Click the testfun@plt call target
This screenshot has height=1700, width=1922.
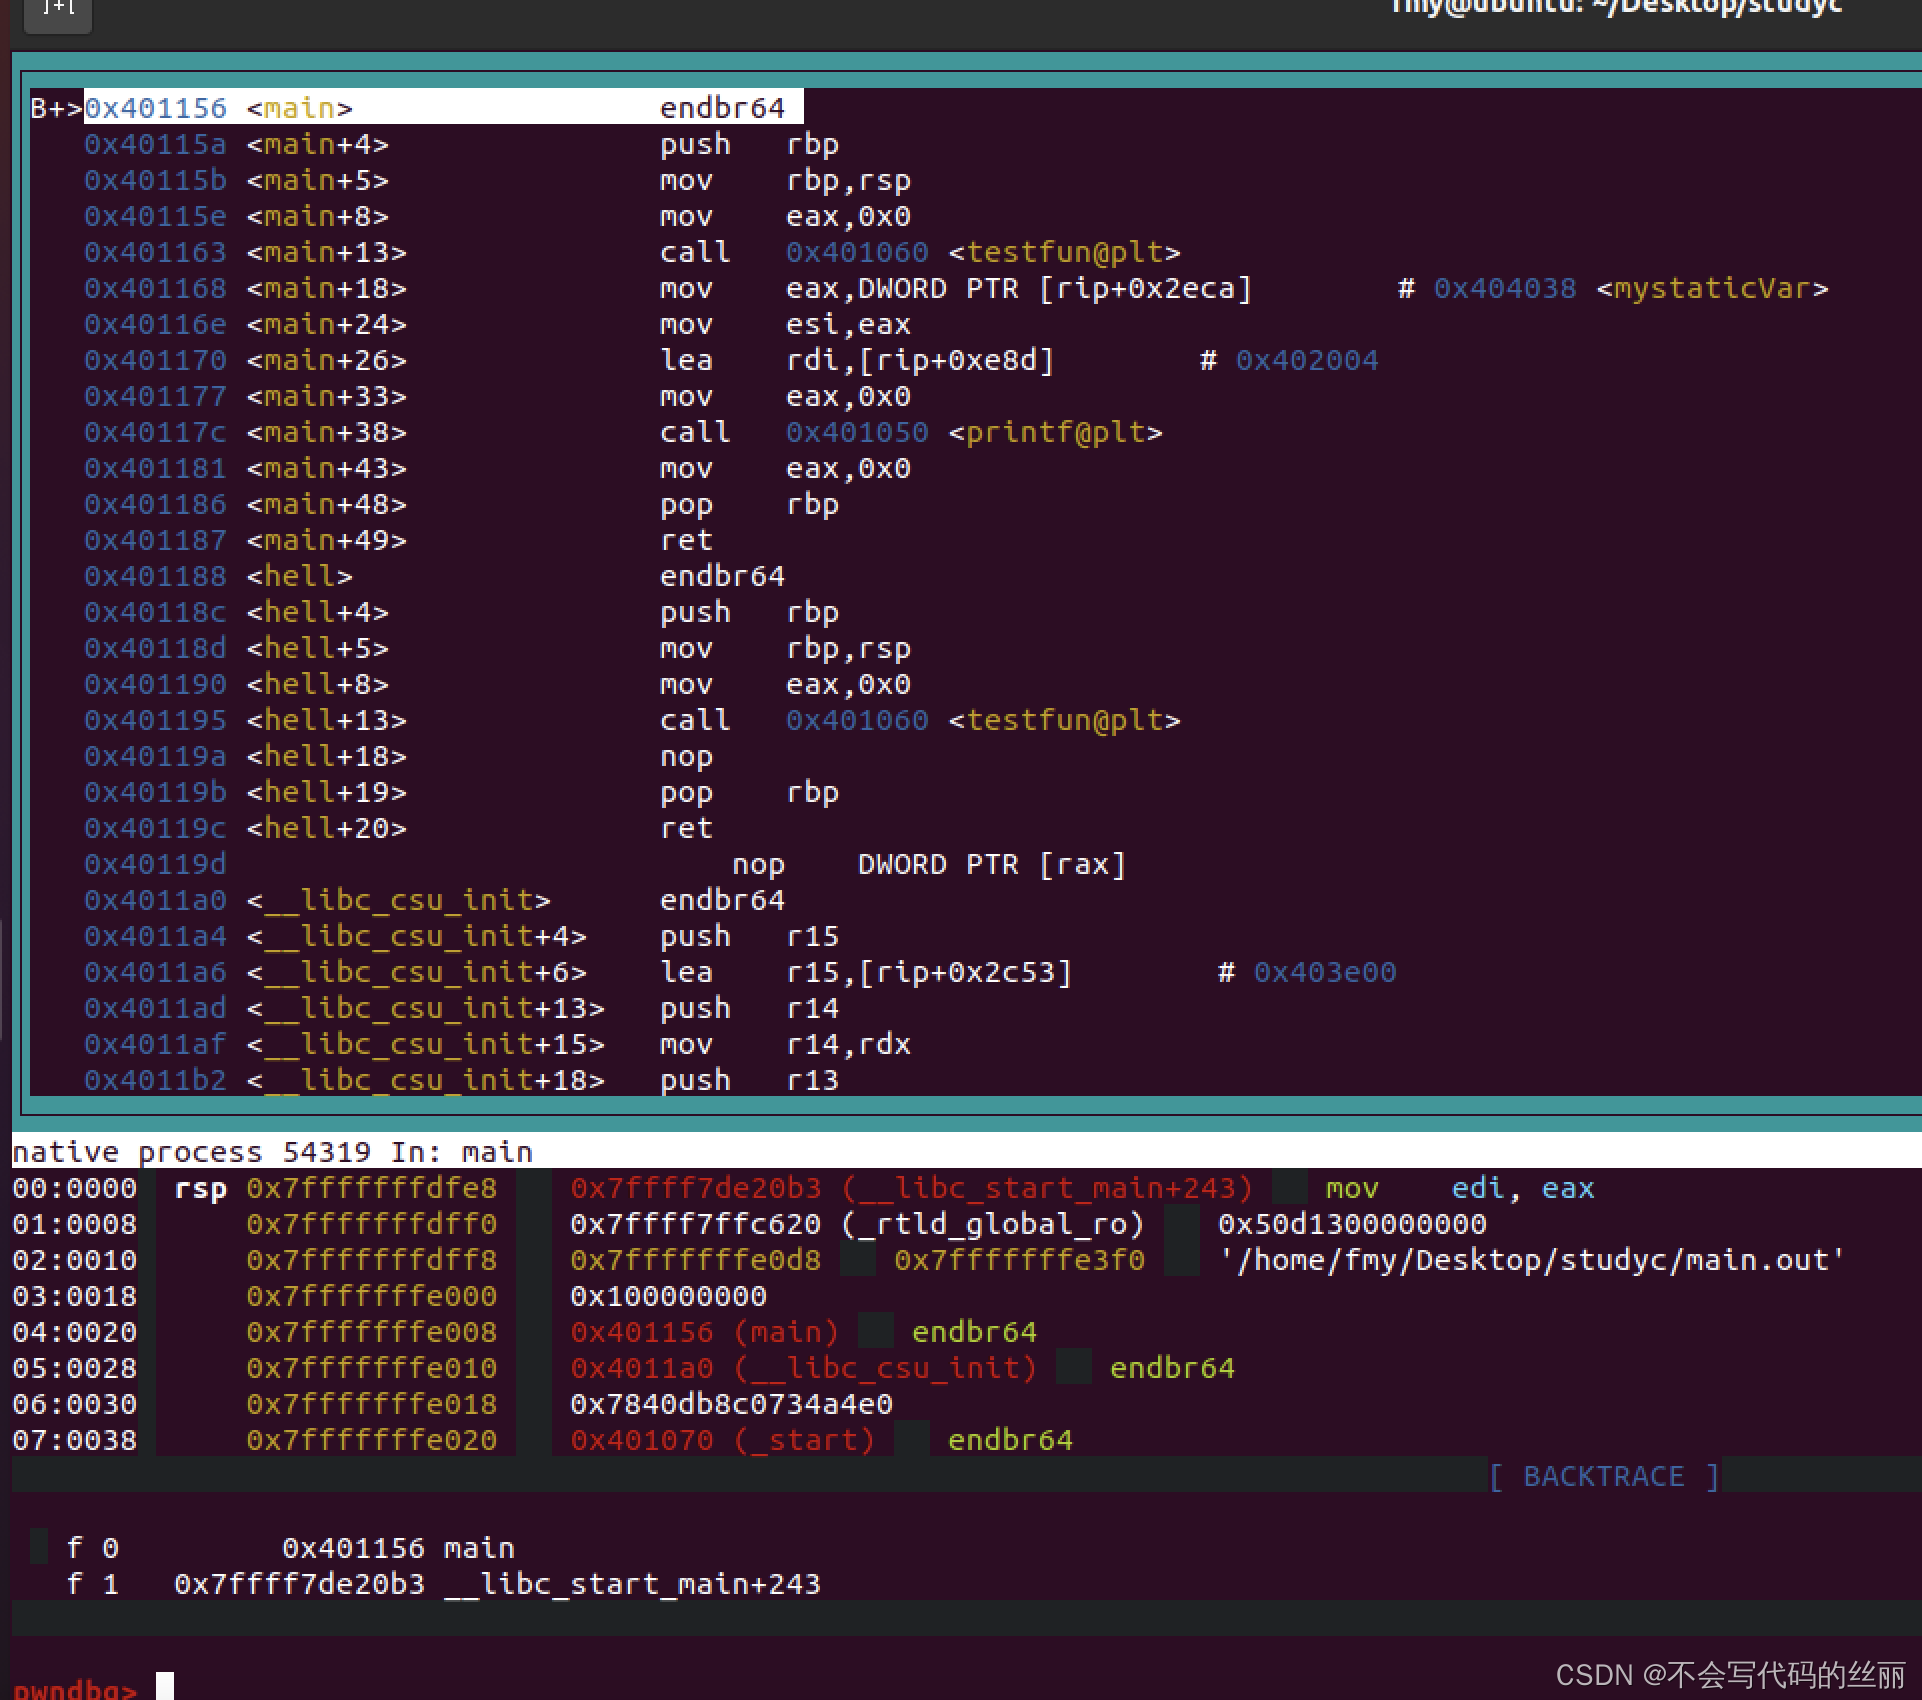[x=1063, y=252]
